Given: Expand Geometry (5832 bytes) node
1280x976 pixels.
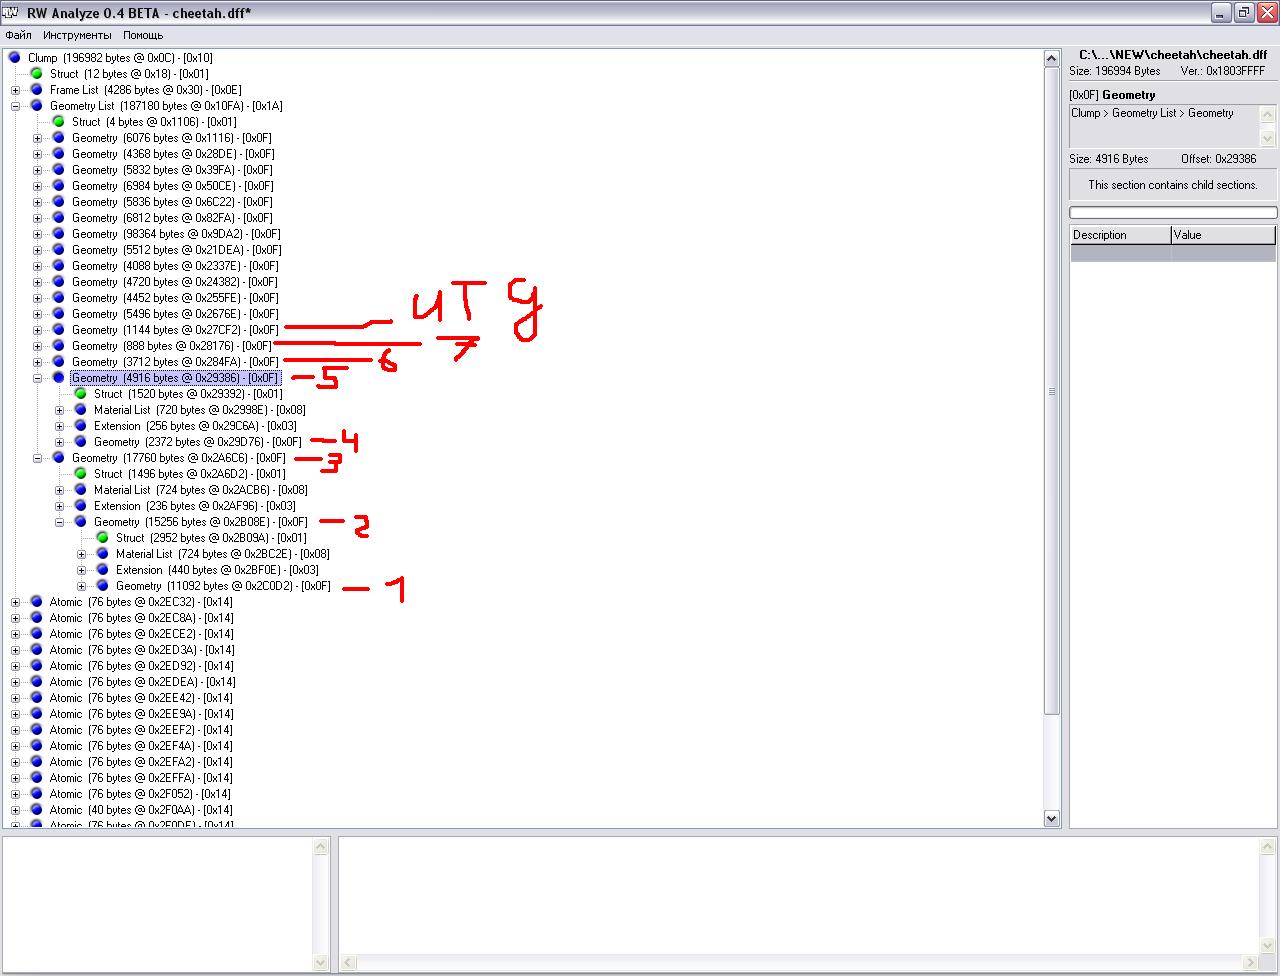Looking at the screenshot, I should 37,170.
